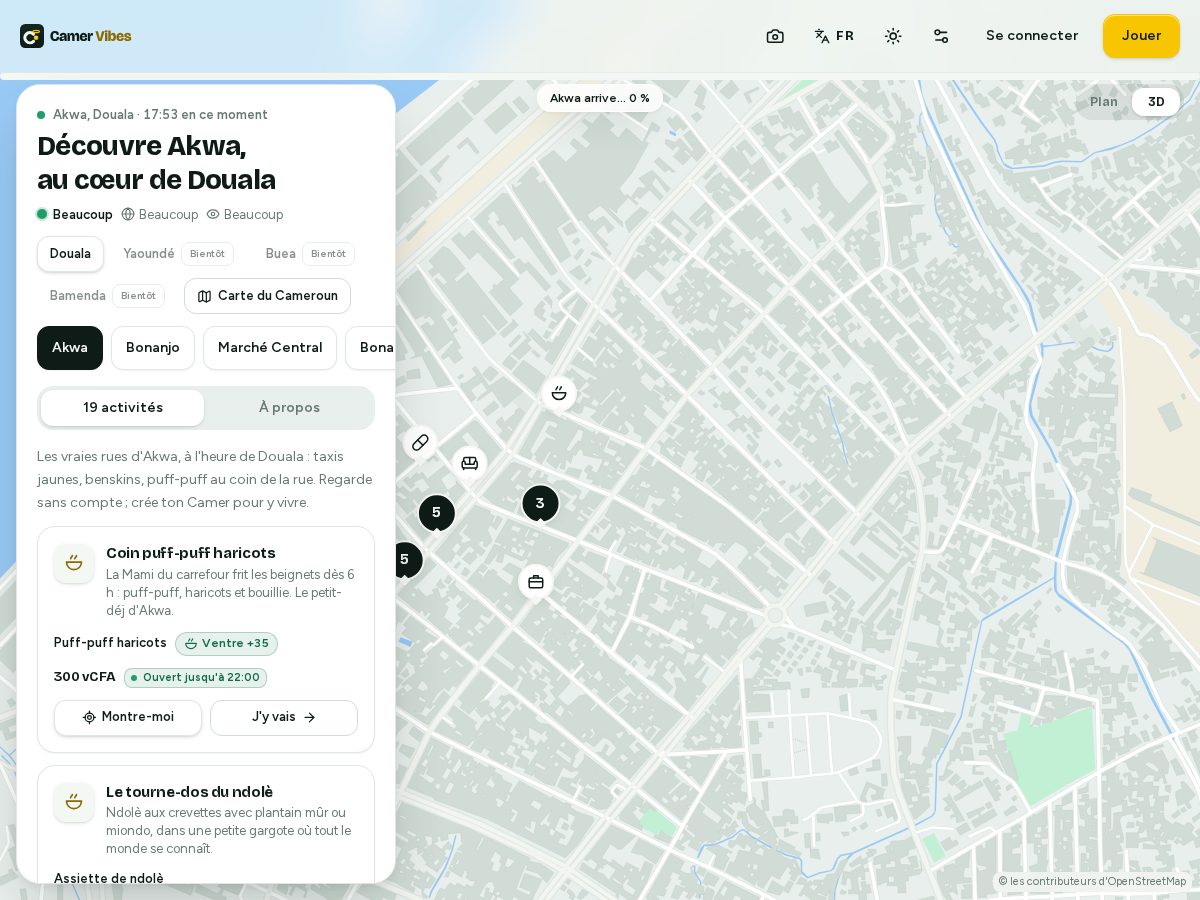Open the settings sliders icon
Image resolution: width=1200 pixels, height=900 pixels.
click(941, 36)
